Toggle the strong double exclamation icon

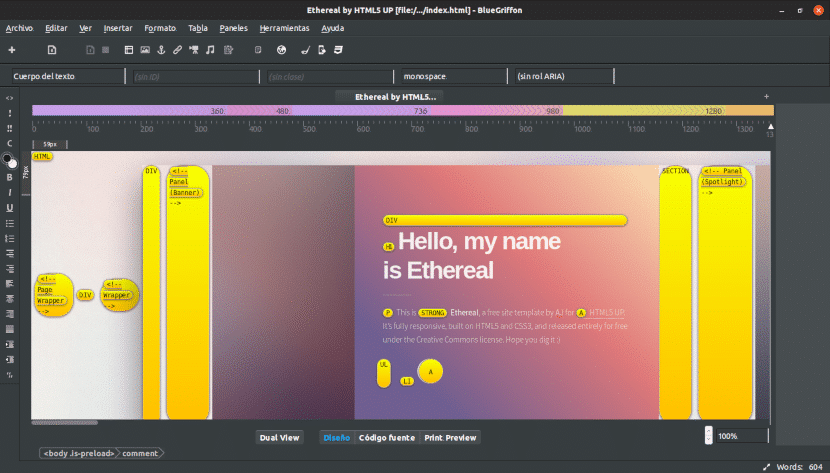pos(10,129)
